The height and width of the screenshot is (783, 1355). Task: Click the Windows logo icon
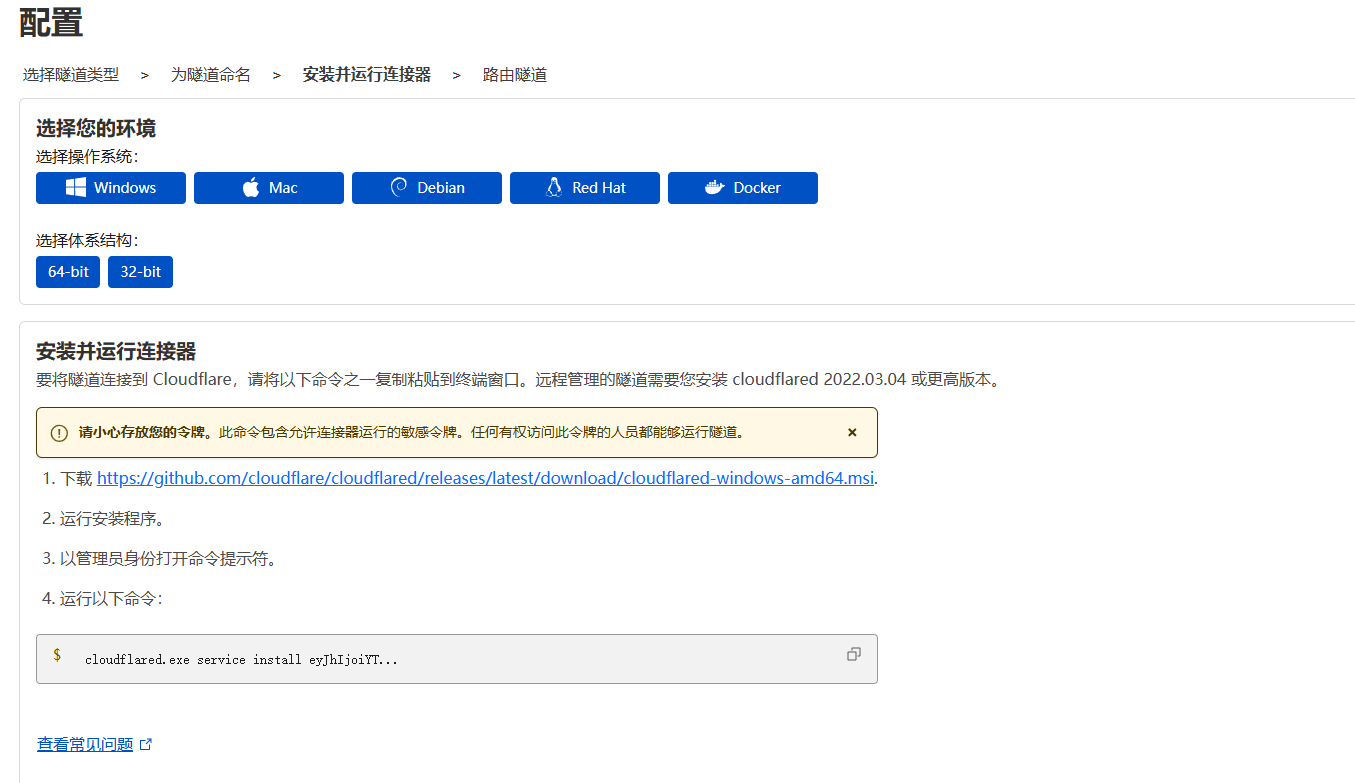(76, 188)
